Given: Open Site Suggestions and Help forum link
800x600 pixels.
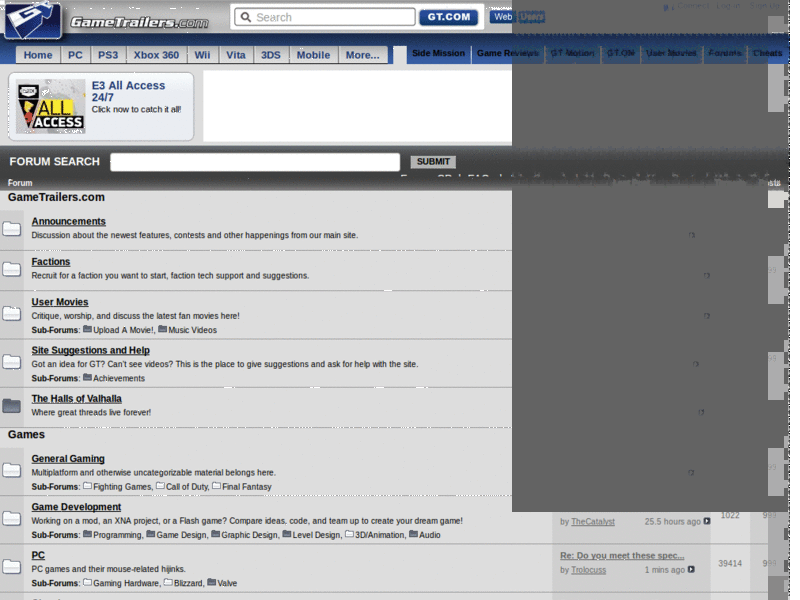Looking at the screenshot, I should coord(90,351).
